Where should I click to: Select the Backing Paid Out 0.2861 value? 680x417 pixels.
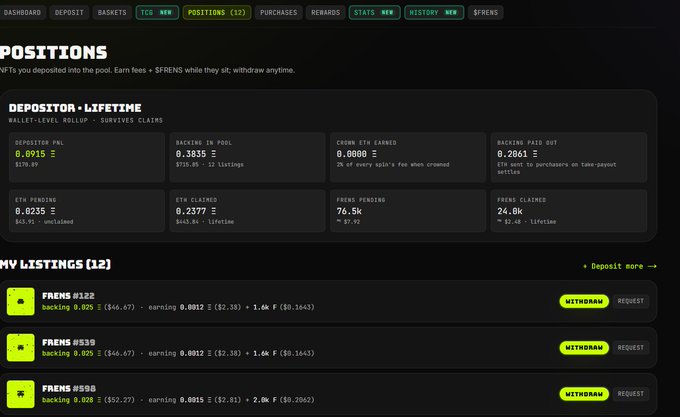point(517,154)
